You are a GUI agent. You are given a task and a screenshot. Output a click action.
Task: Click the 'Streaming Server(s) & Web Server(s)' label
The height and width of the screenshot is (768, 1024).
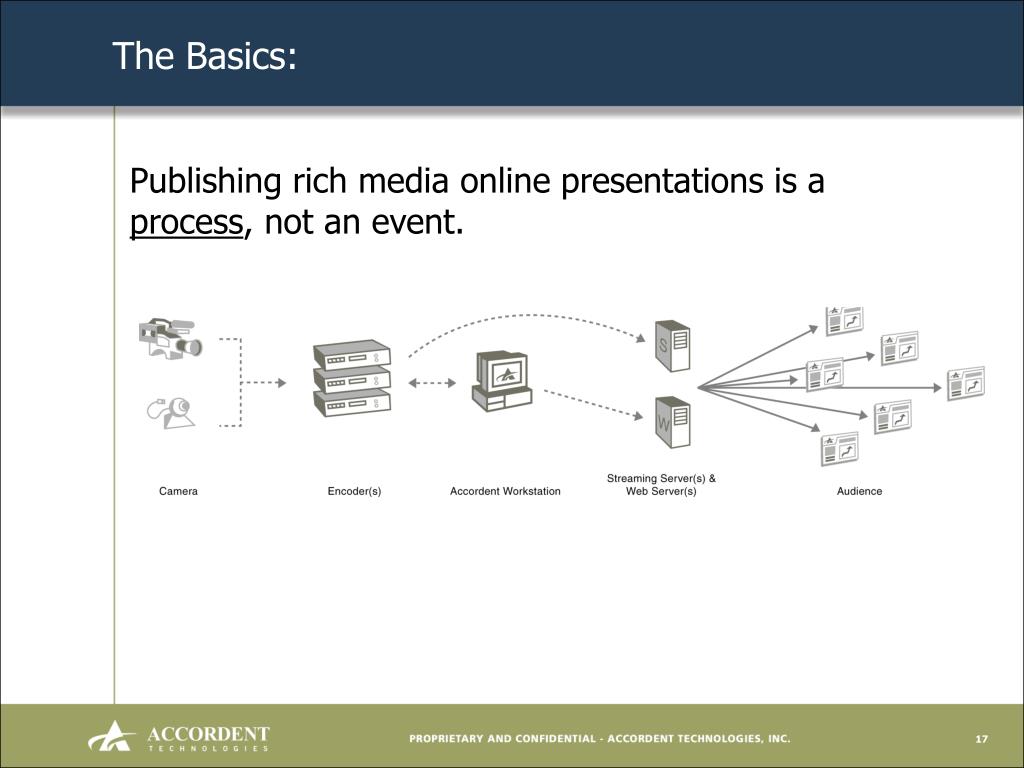click(661, 485)
